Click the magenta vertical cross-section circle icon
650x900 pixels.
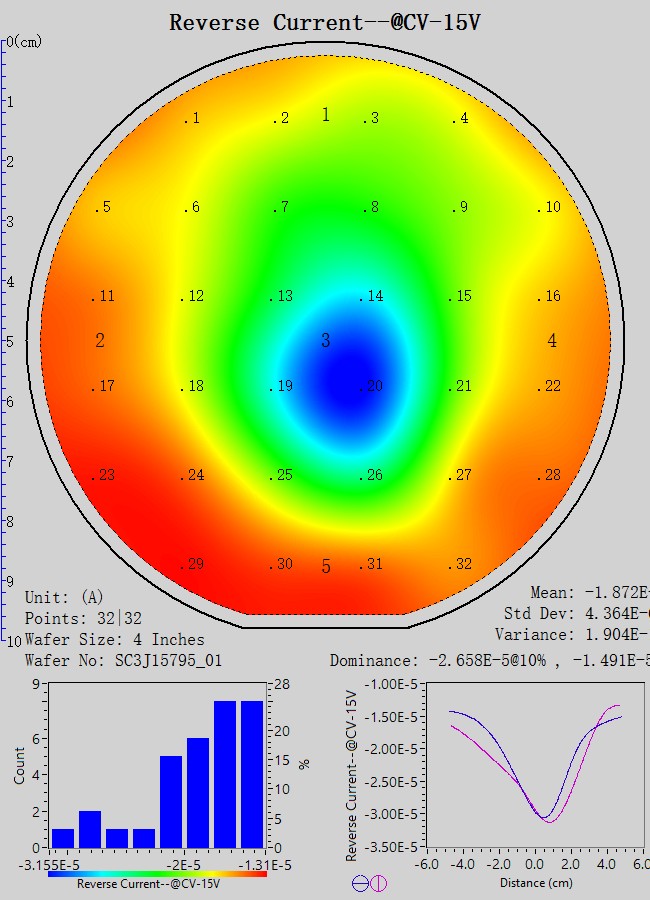pos(379,883)
